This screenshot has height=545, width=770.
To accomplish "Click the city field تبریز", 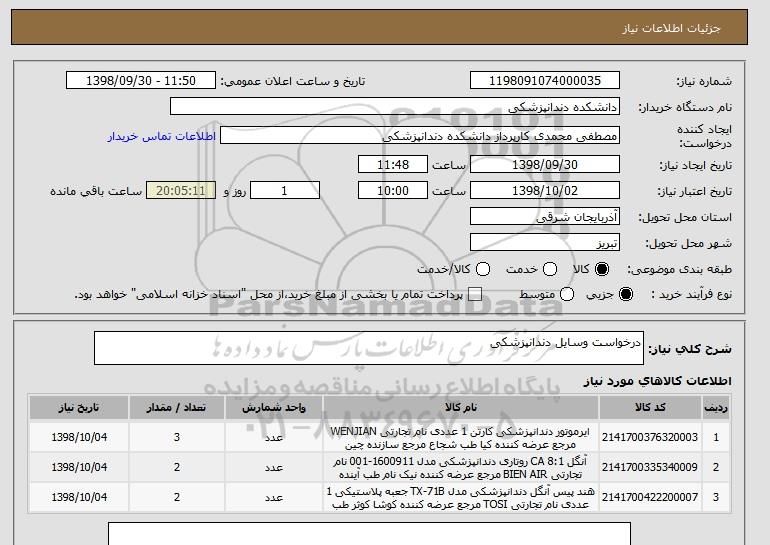I will click(x=545, y=243).
